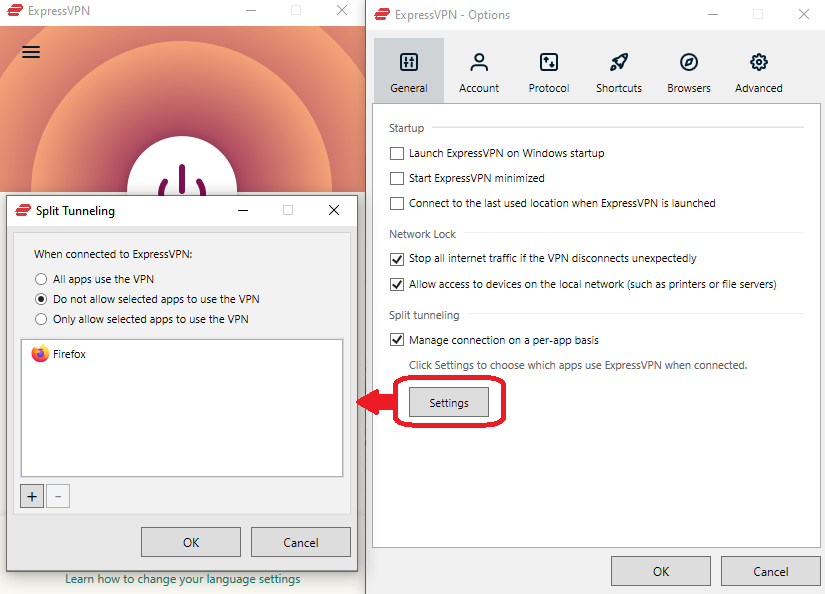Image resolution: width=825 pixels, height=594 pixels.
Task: Cancel the Split Tunneling dialog
Action: point(301,542)
